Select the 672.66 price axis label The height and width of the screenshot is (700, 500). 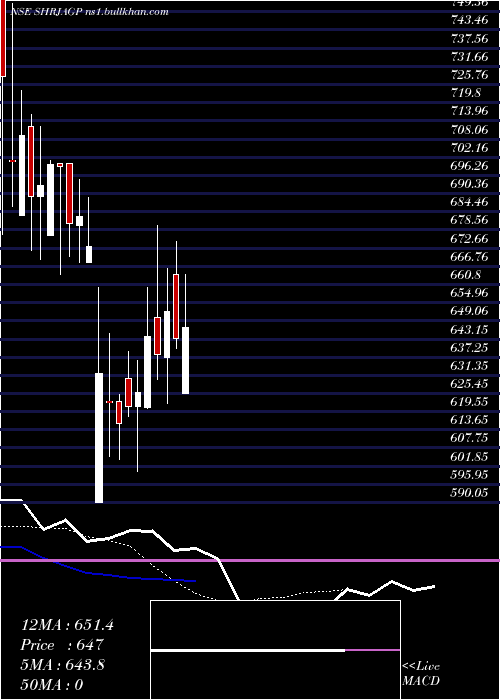coord(469,238)
